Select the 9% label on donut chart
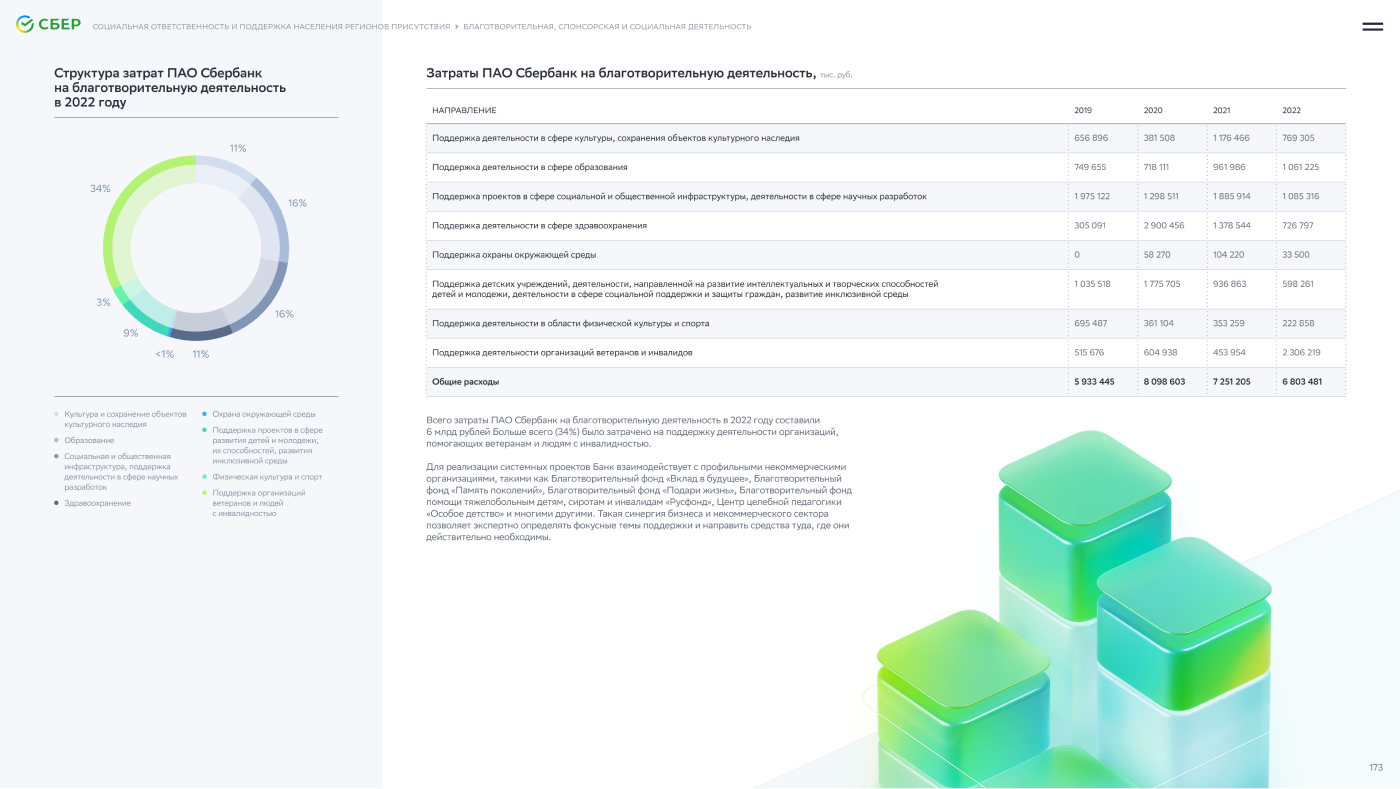The width and height of the screenshot is (1400, 789). (x=131, y=333)
